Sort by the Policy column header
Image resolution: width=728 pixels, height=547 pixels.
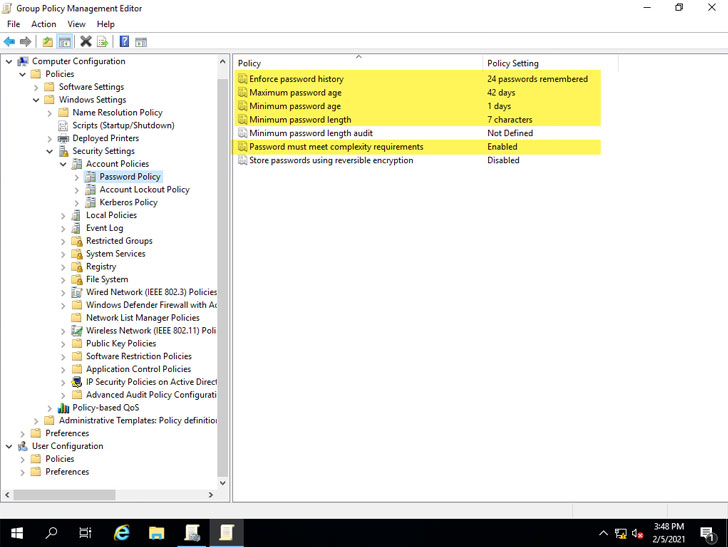[x=358, y=63]
